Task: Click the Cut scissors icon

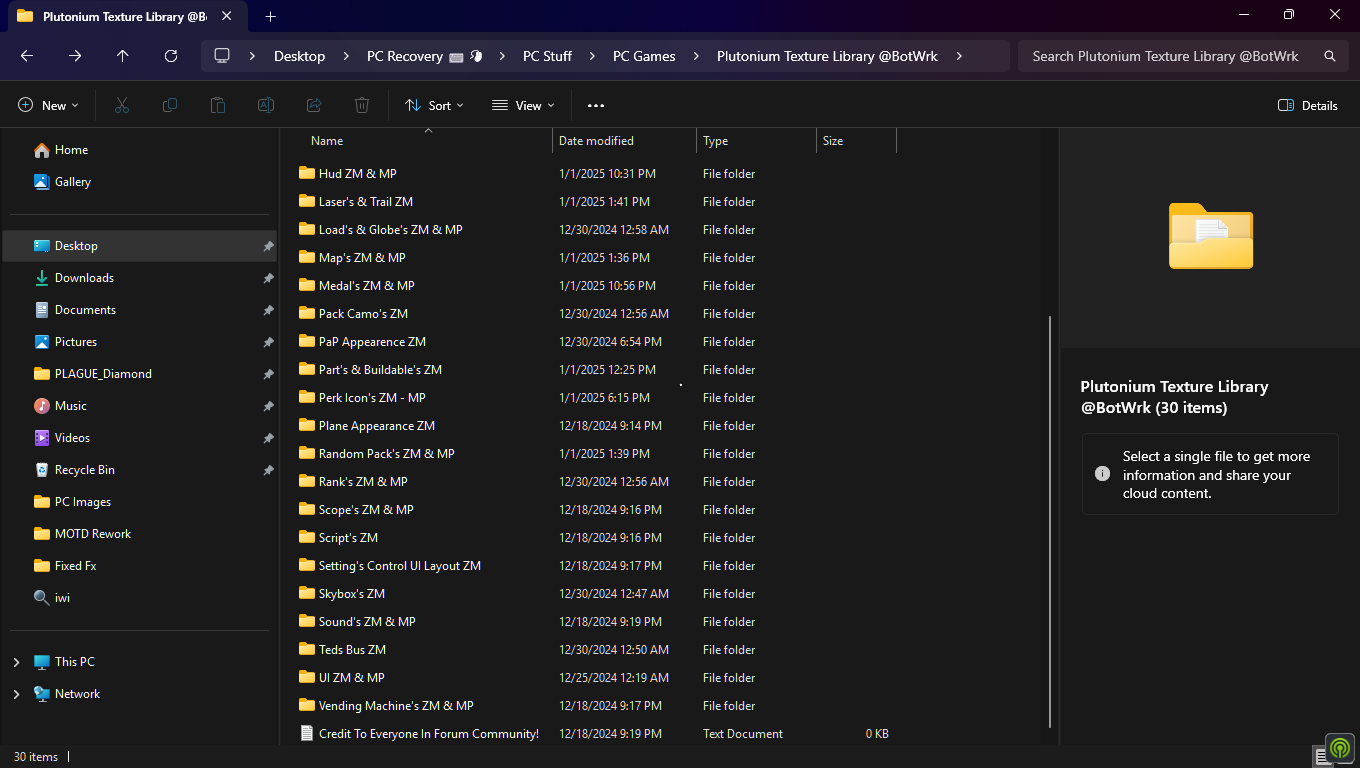Action: (x=122, y=105)
